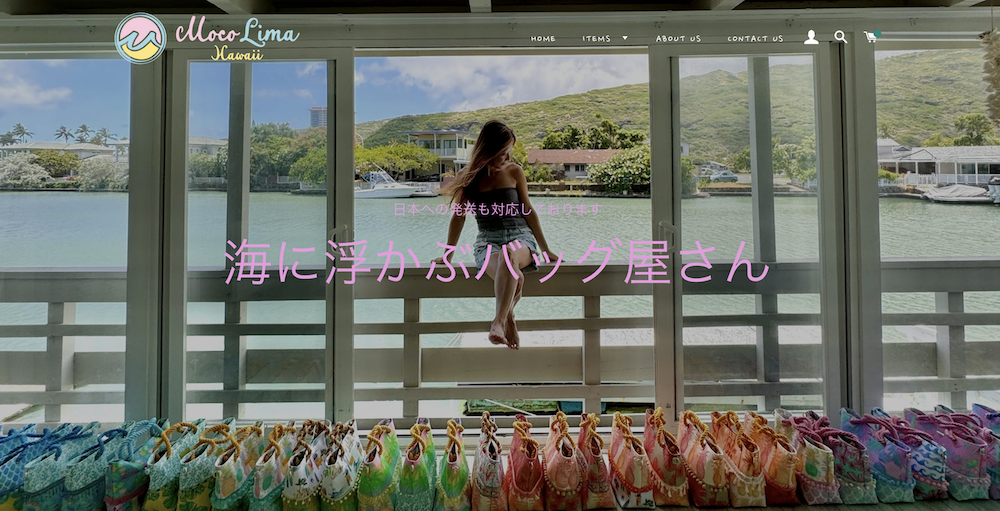
Task: Navigate to CONTACT US
Action: (x=755, y=38)
